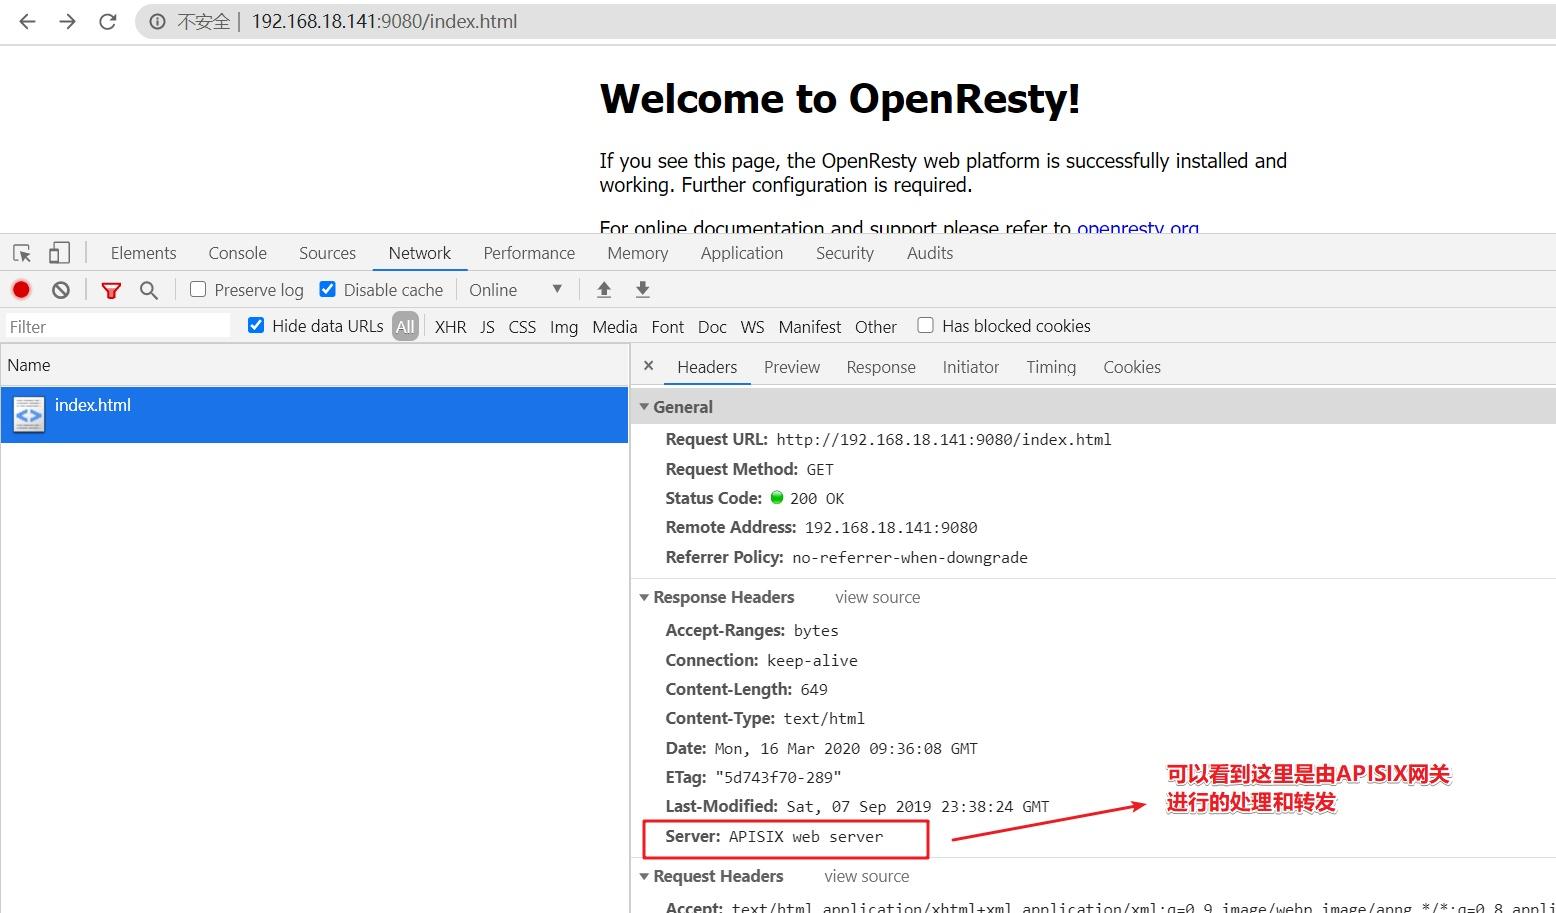Click the ETag header value
Viewport: 1556px width, 913px height.
click(x=778, y=777)
